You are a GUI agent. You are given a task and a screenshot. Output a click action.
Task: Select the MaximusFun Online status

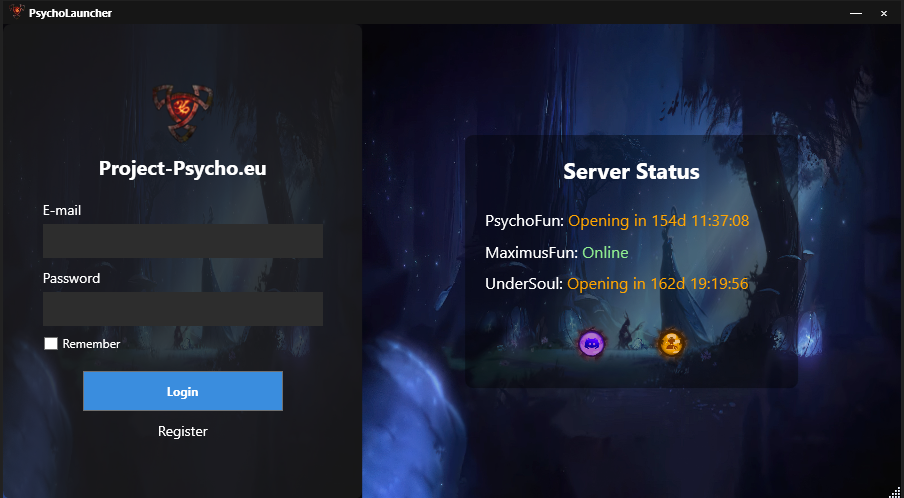(605, 252)
